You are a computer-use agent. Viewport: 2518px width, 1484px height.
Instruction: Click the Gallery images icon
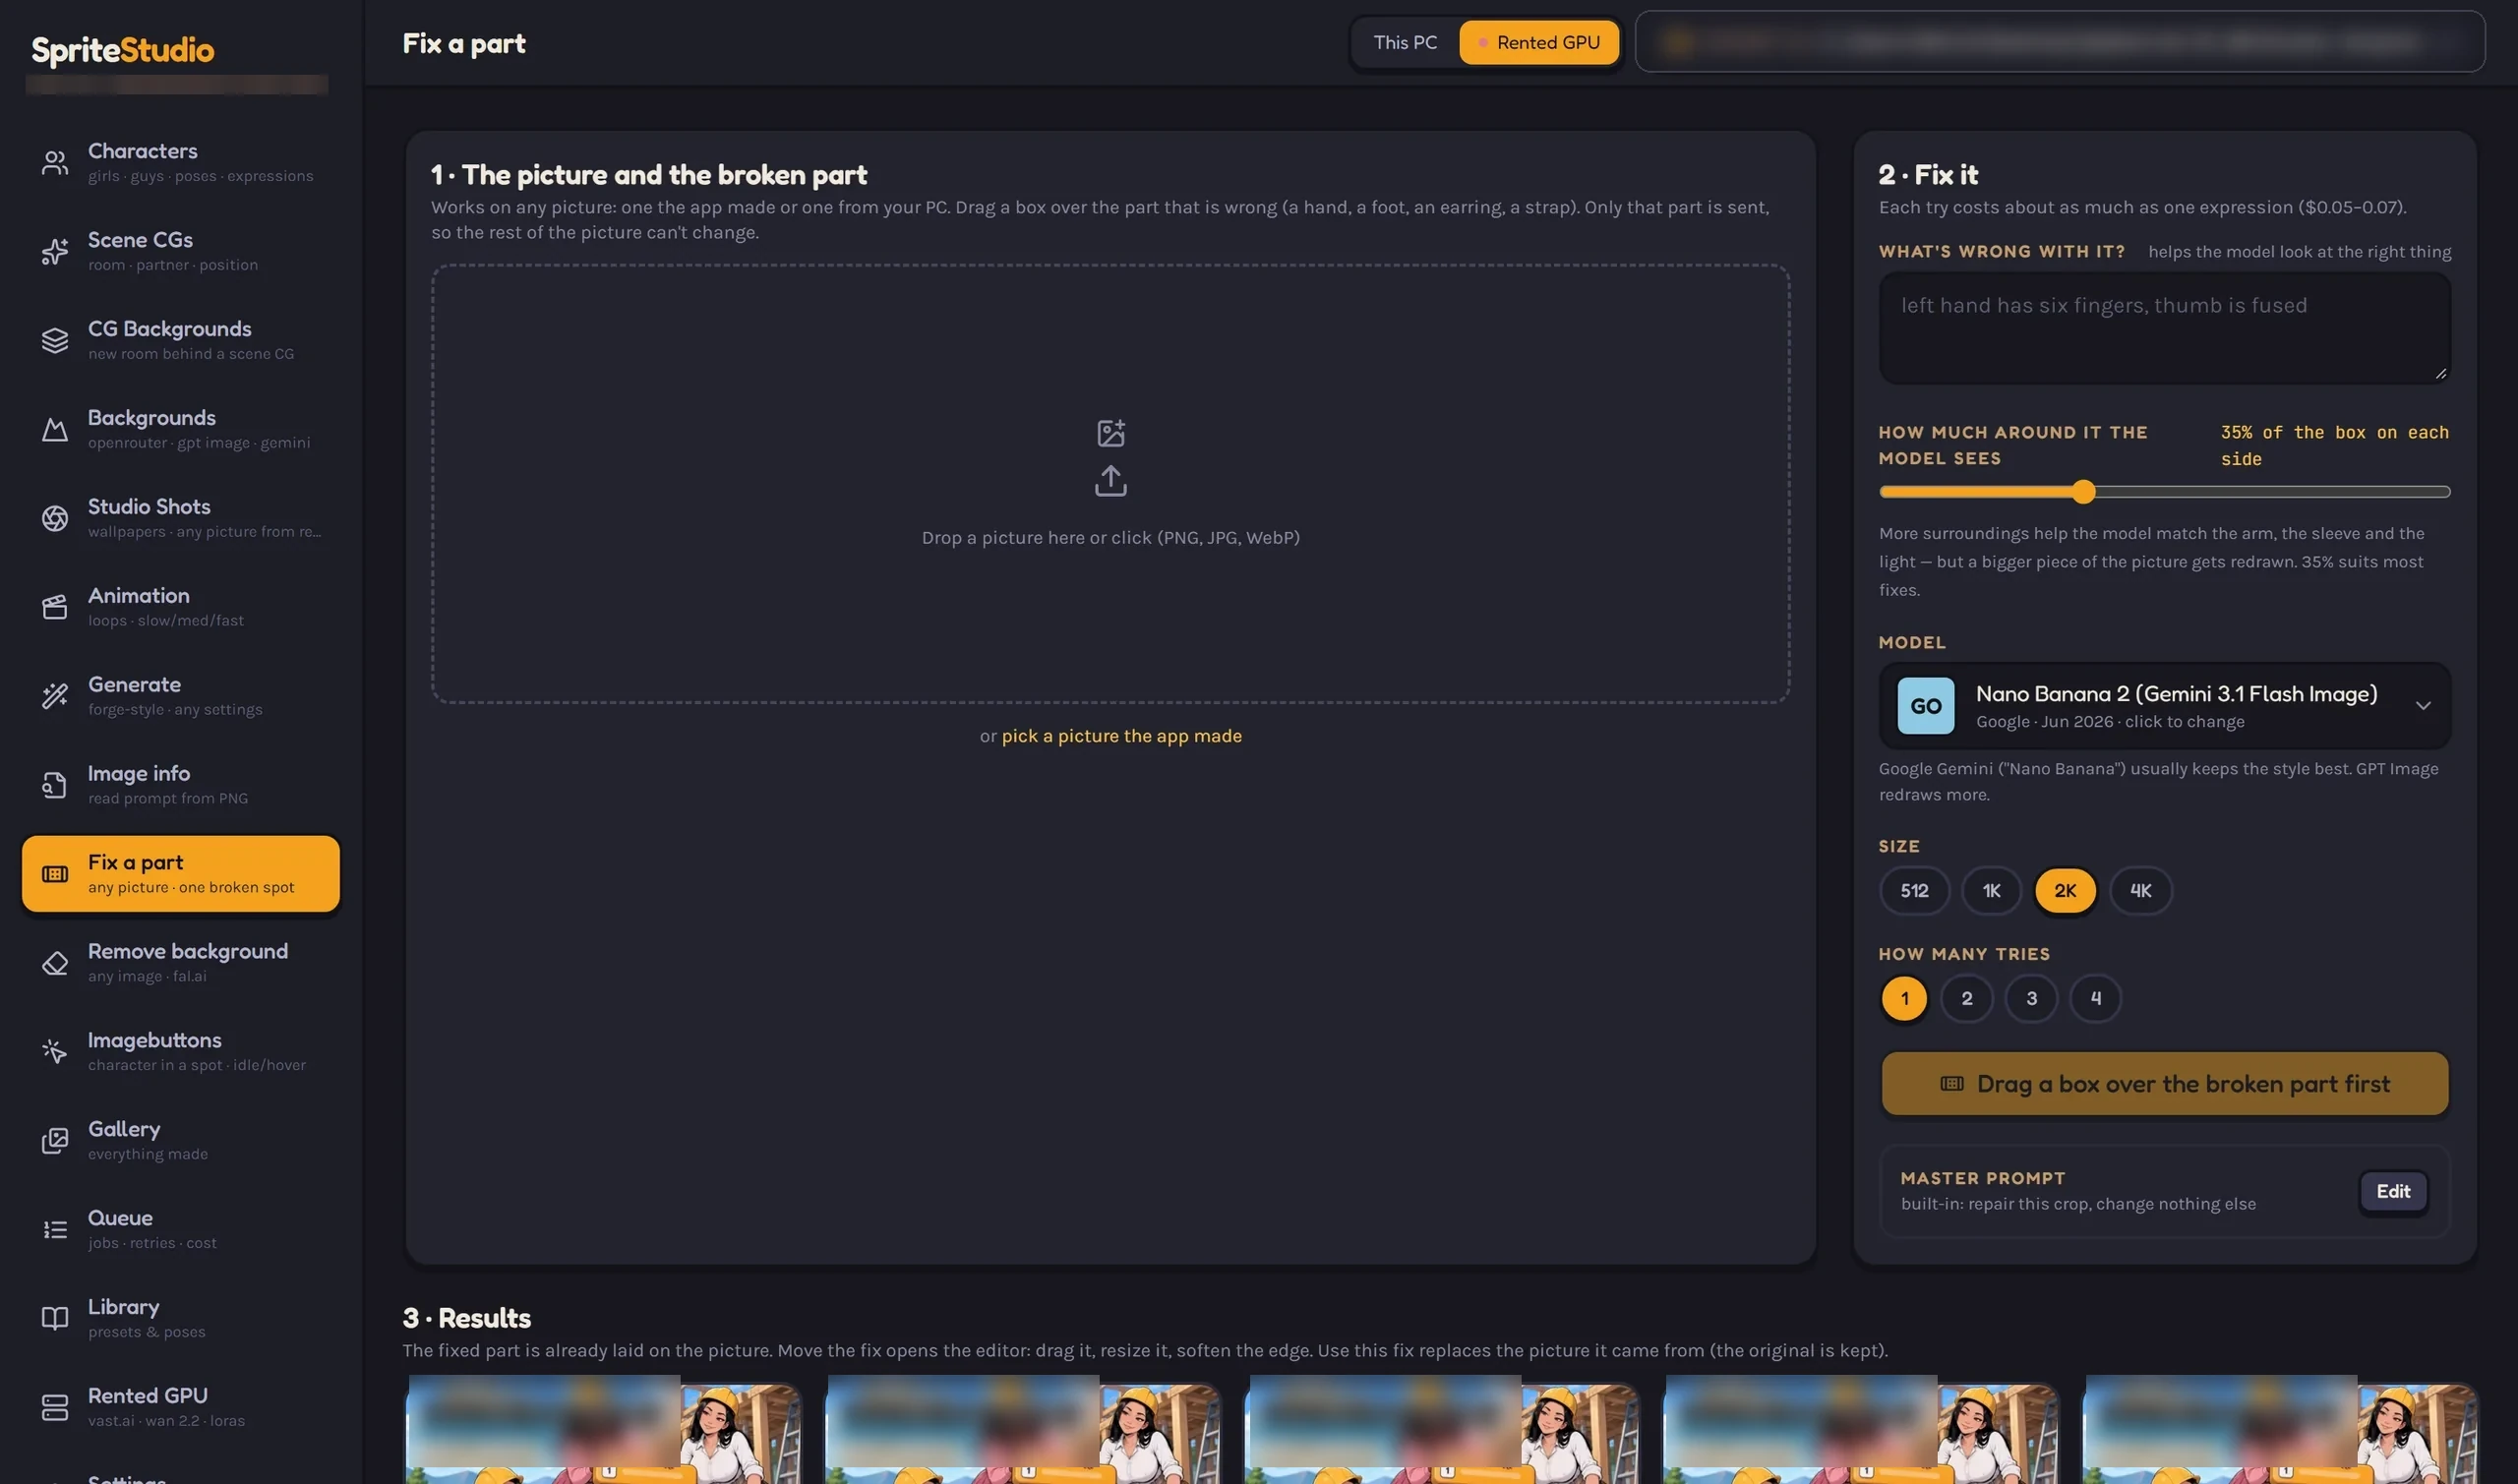point(55,1141)
